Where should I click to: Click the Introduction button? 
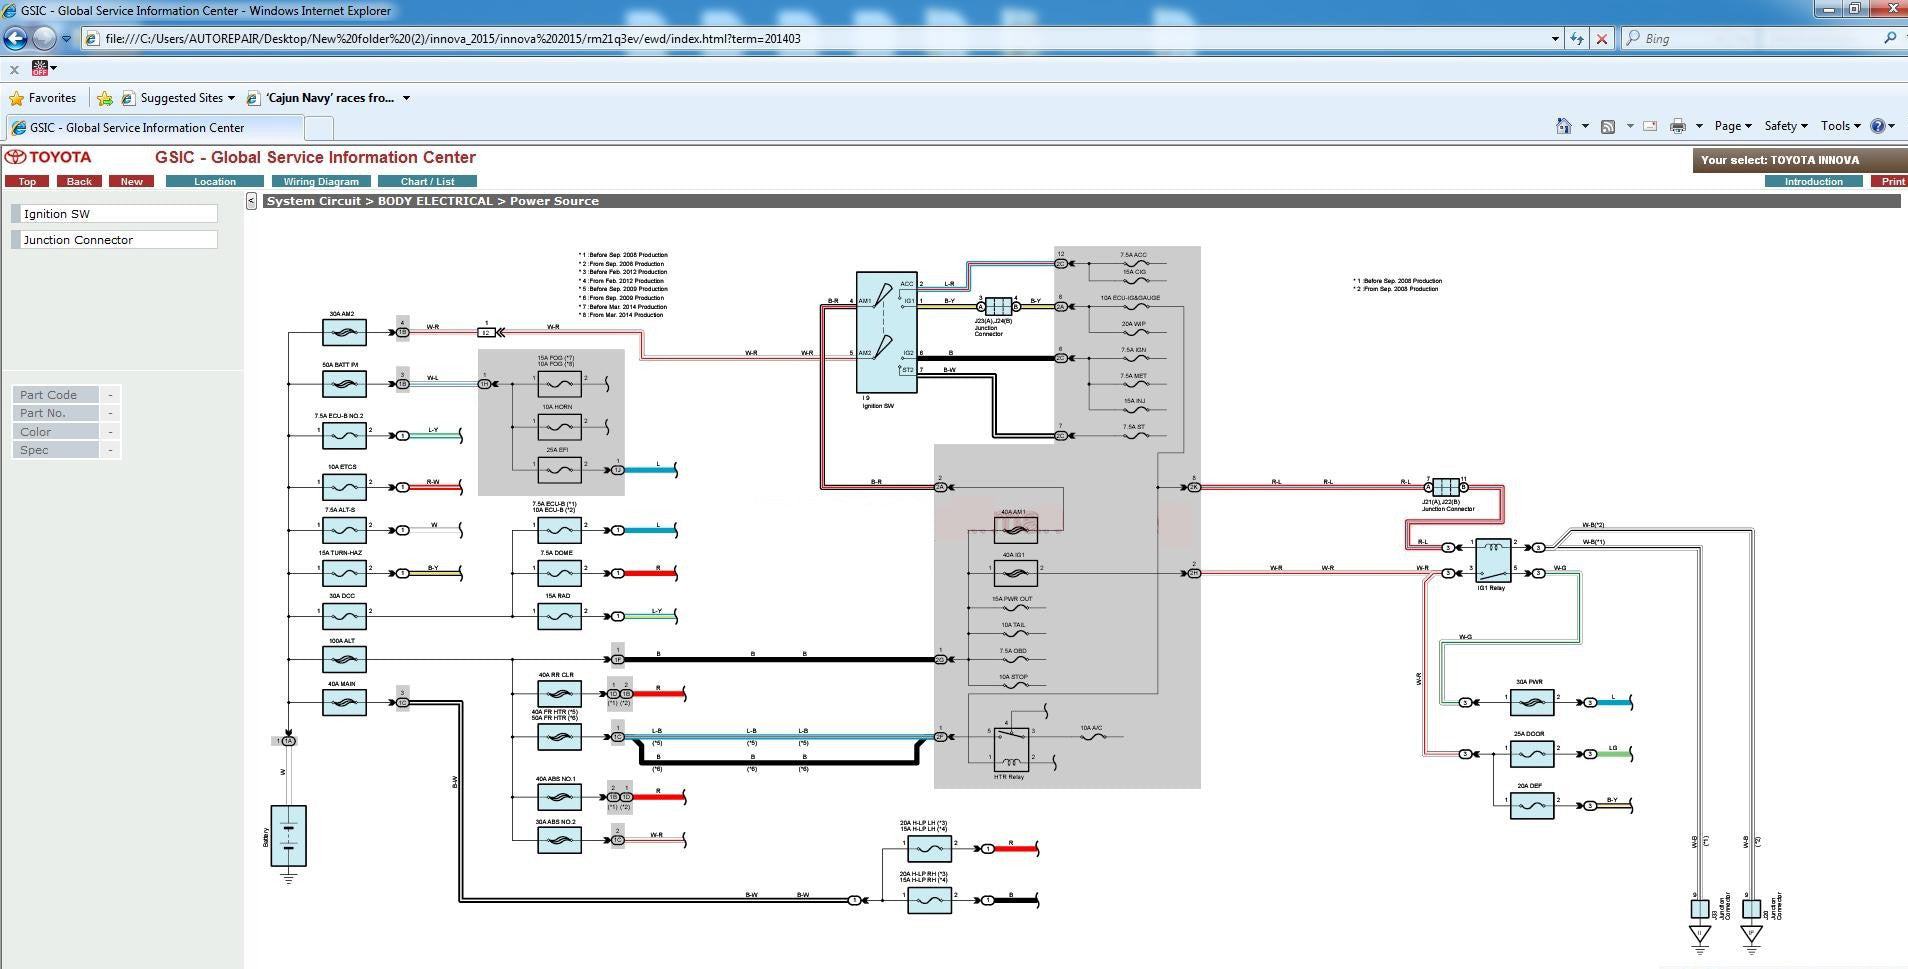click(x=1813, y=182)
